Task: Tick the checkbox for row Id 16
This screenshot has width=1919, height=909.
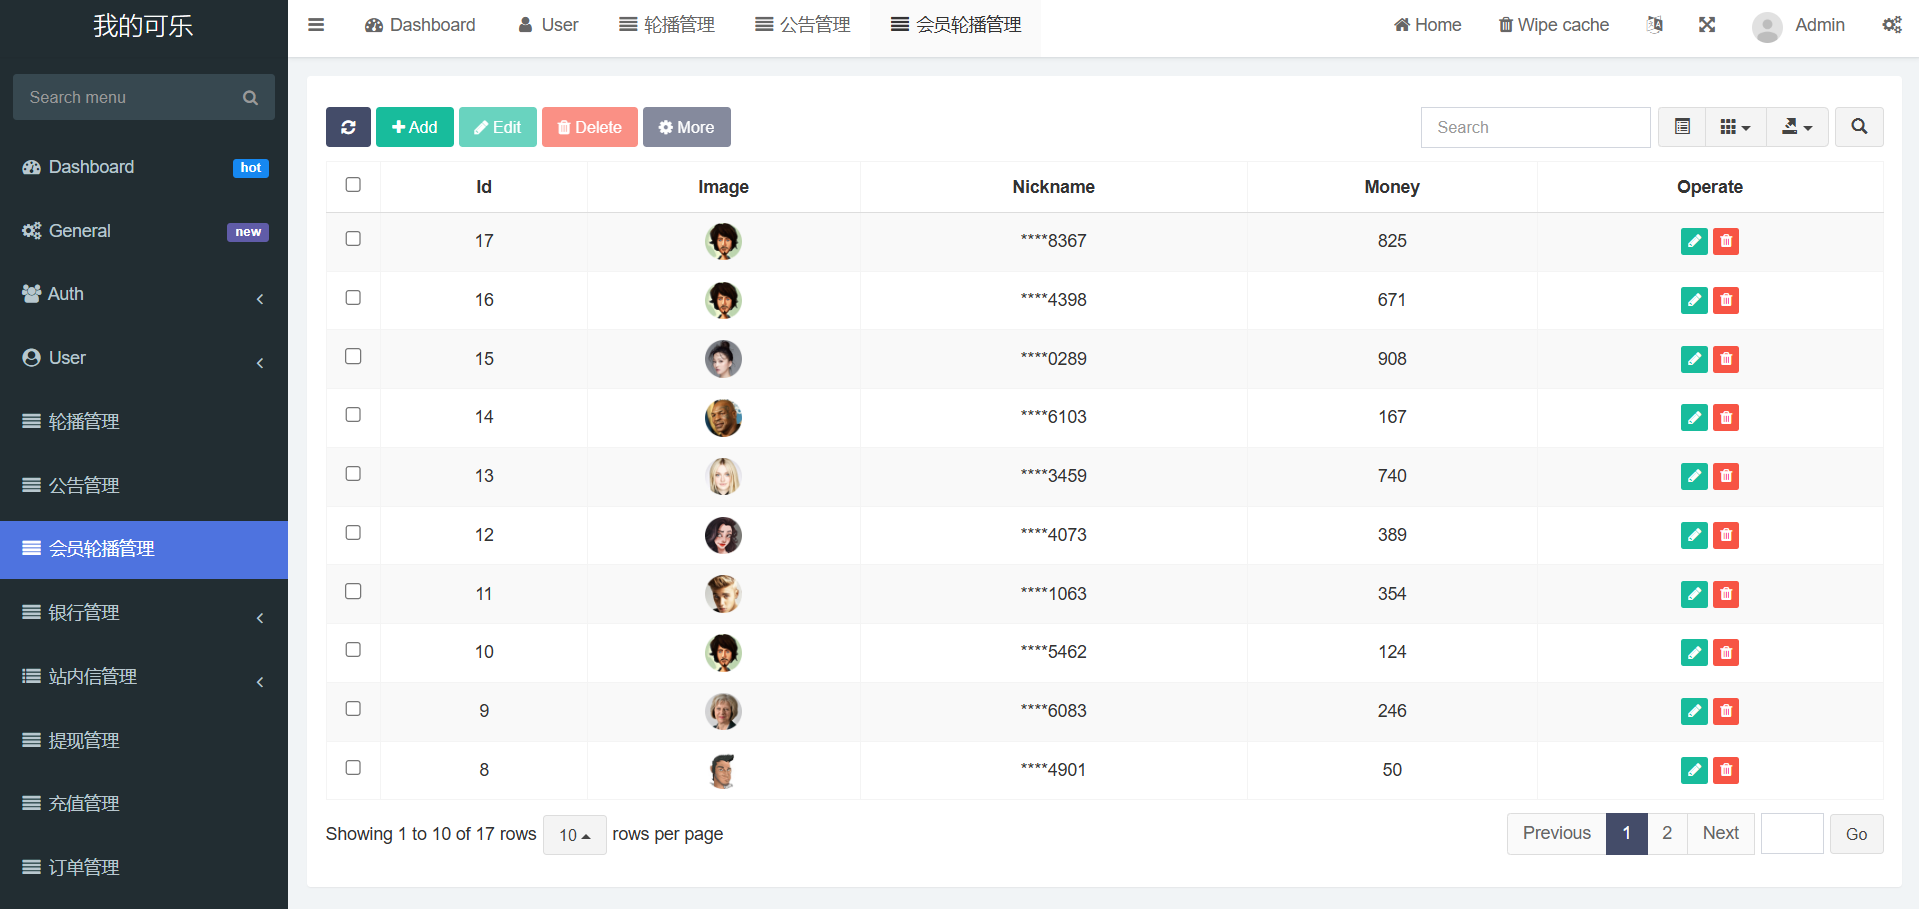Action: 353,298
